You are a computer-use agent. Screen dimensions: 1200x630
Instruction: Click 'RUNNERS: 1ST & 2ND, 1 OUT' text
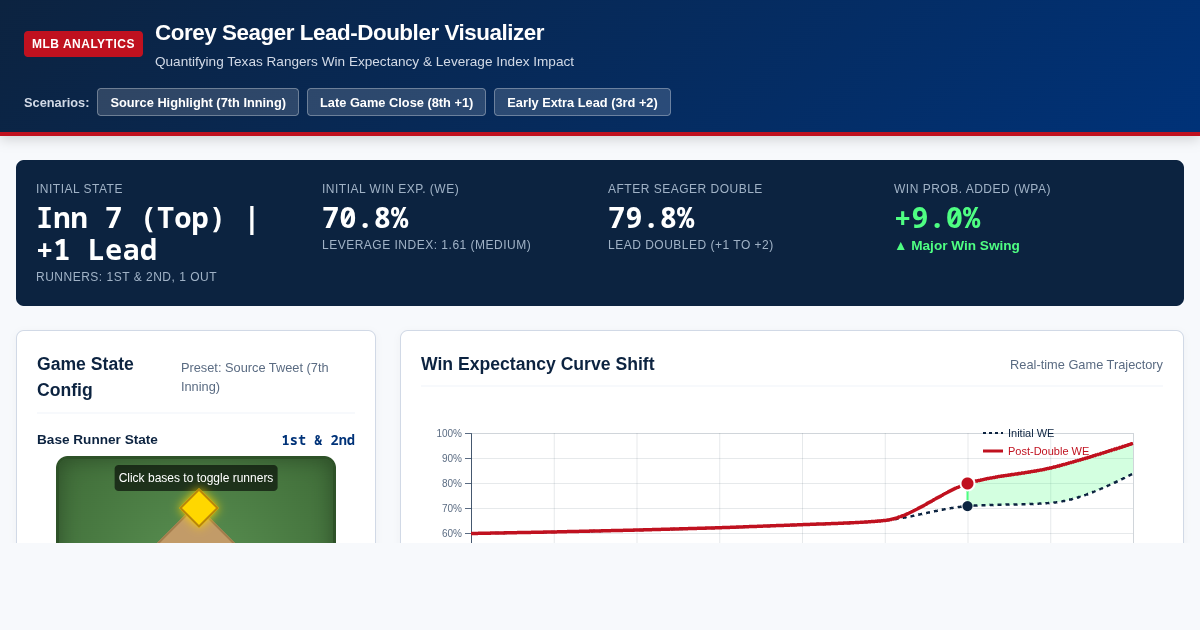126,277
